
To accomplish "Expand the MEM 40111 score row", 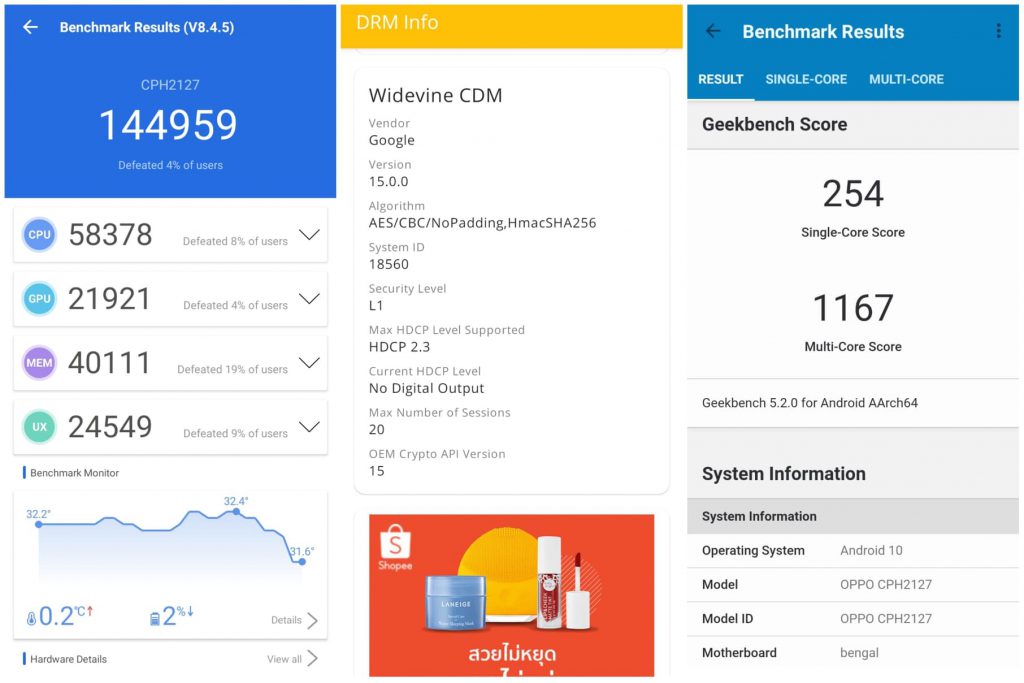I will (309, 362).
